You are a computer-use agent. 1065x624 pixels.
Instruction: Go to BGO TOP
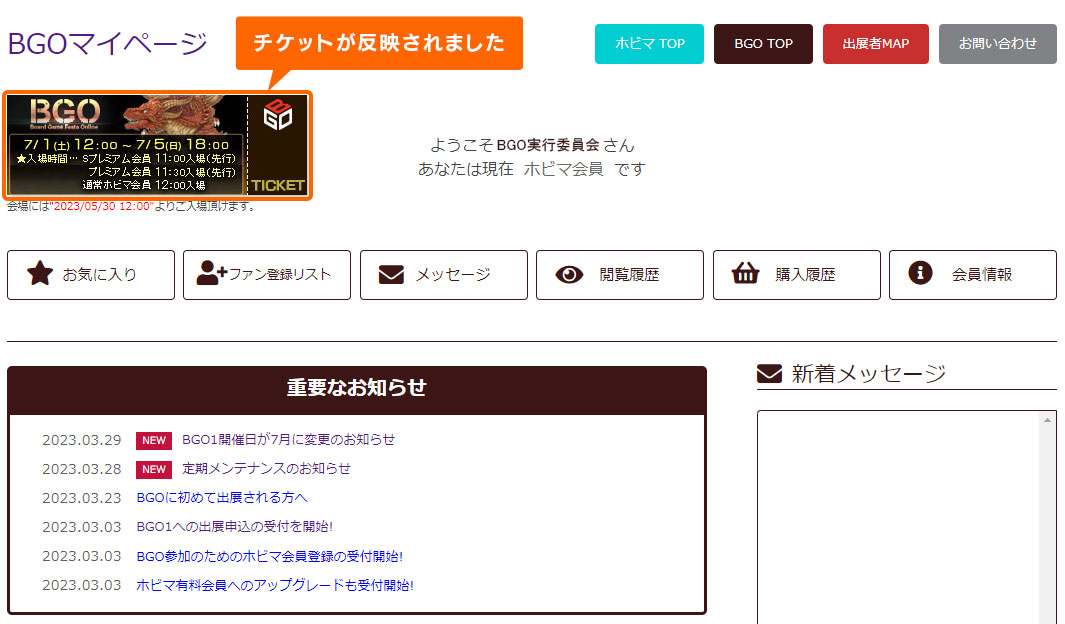763,43
